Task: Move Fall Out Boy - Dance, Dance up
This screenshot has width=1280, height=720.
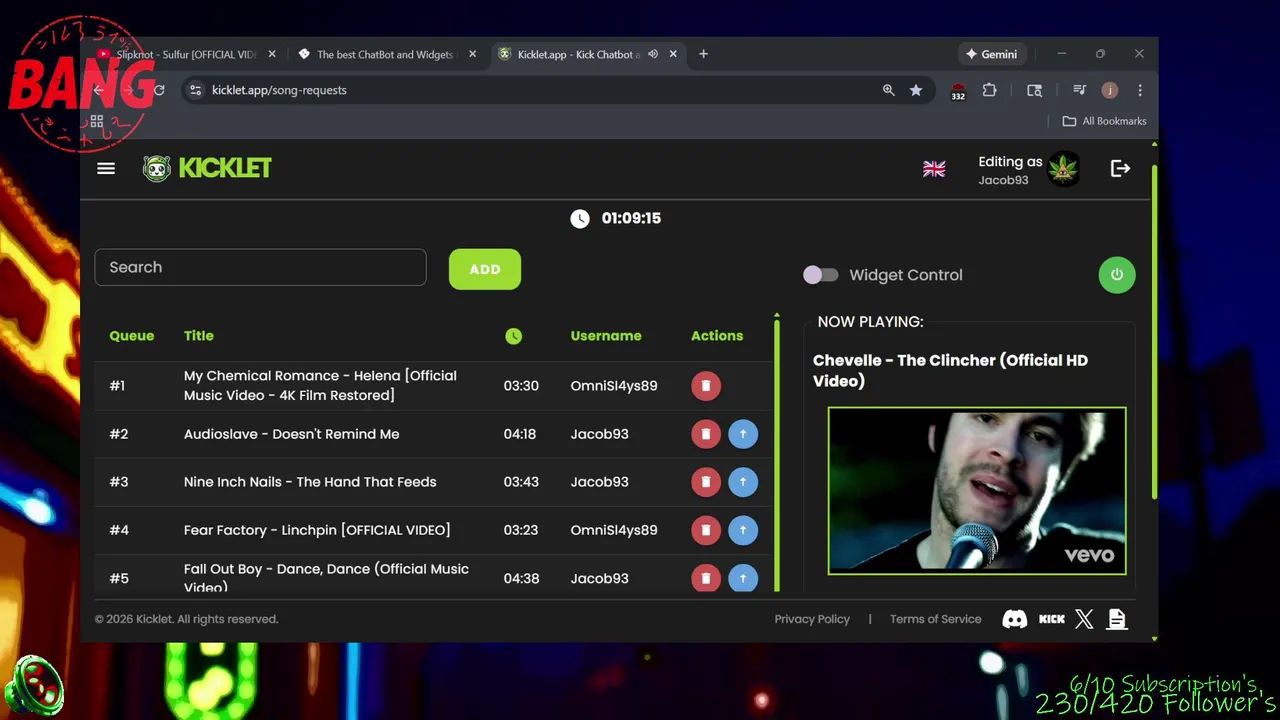Action: point(743,578)
